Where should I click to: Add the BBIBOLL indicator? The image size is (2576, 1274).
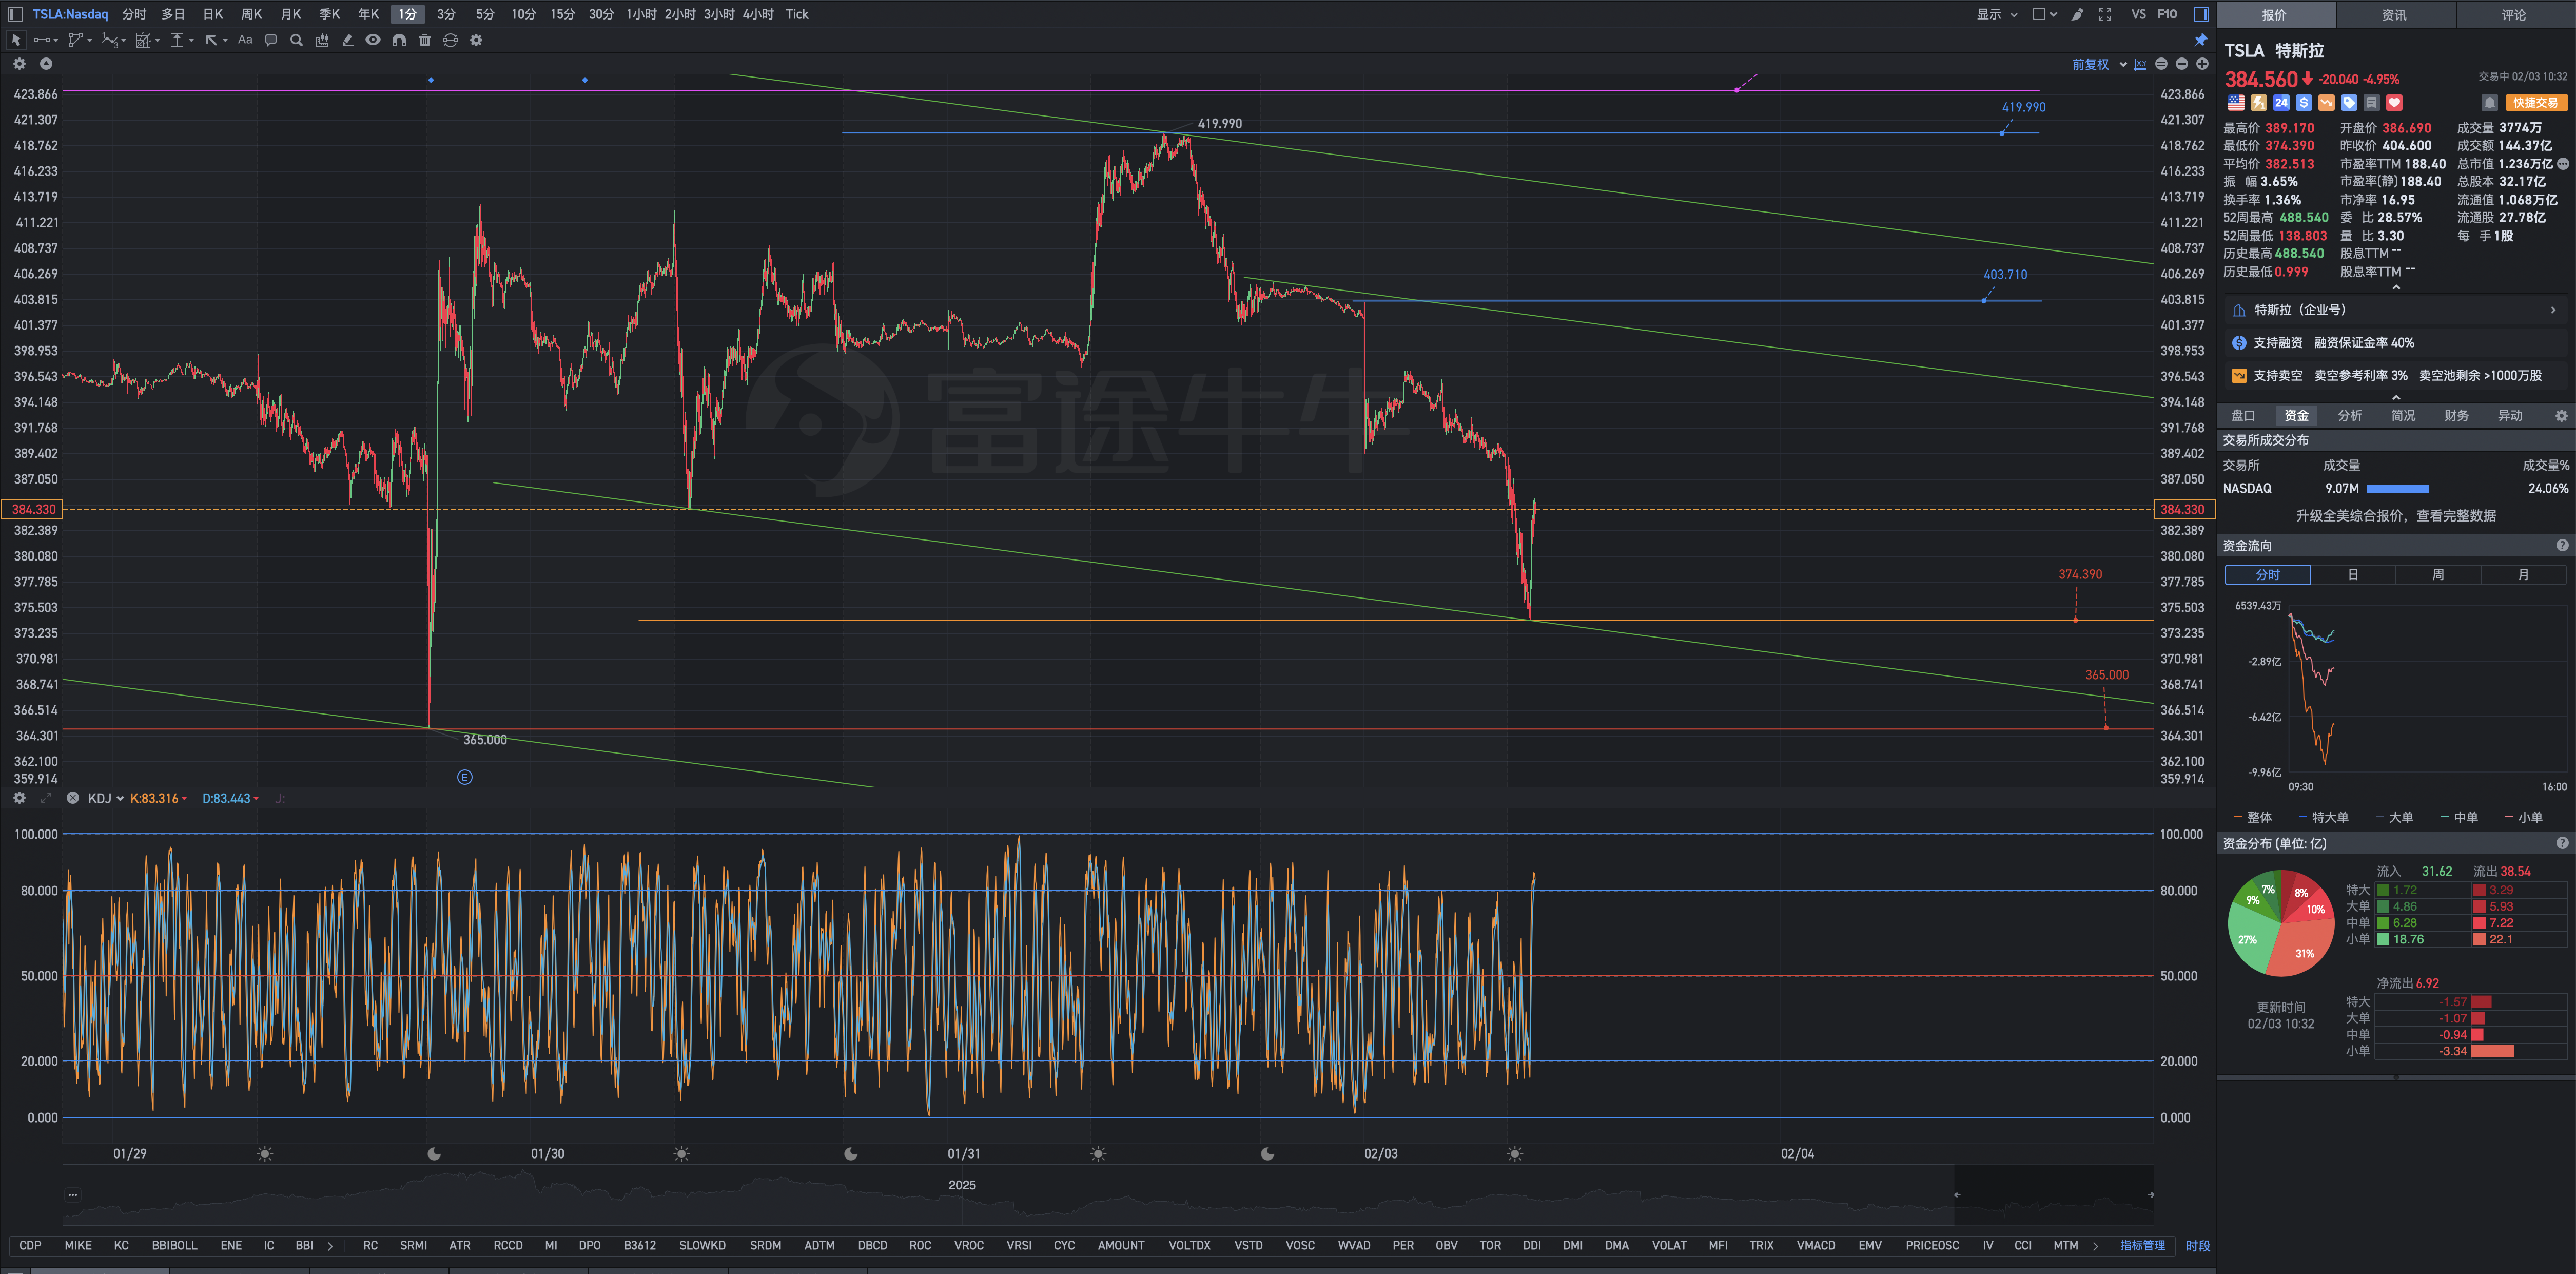[174, 1246]
